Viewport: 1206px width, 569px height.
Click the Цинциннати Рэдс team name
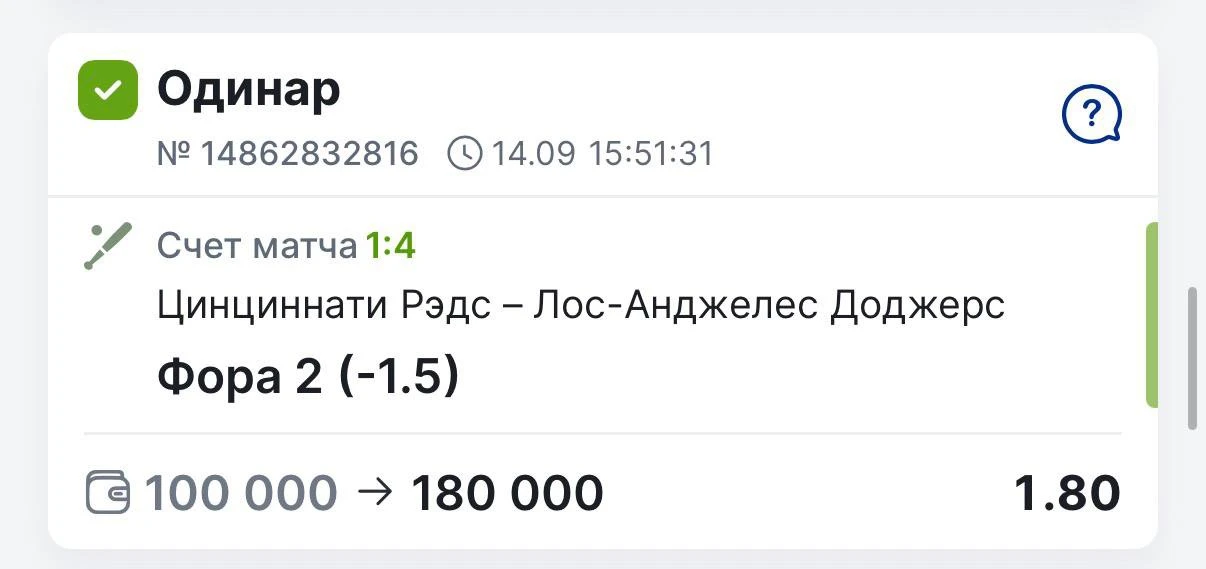click(x=324, y=306)
